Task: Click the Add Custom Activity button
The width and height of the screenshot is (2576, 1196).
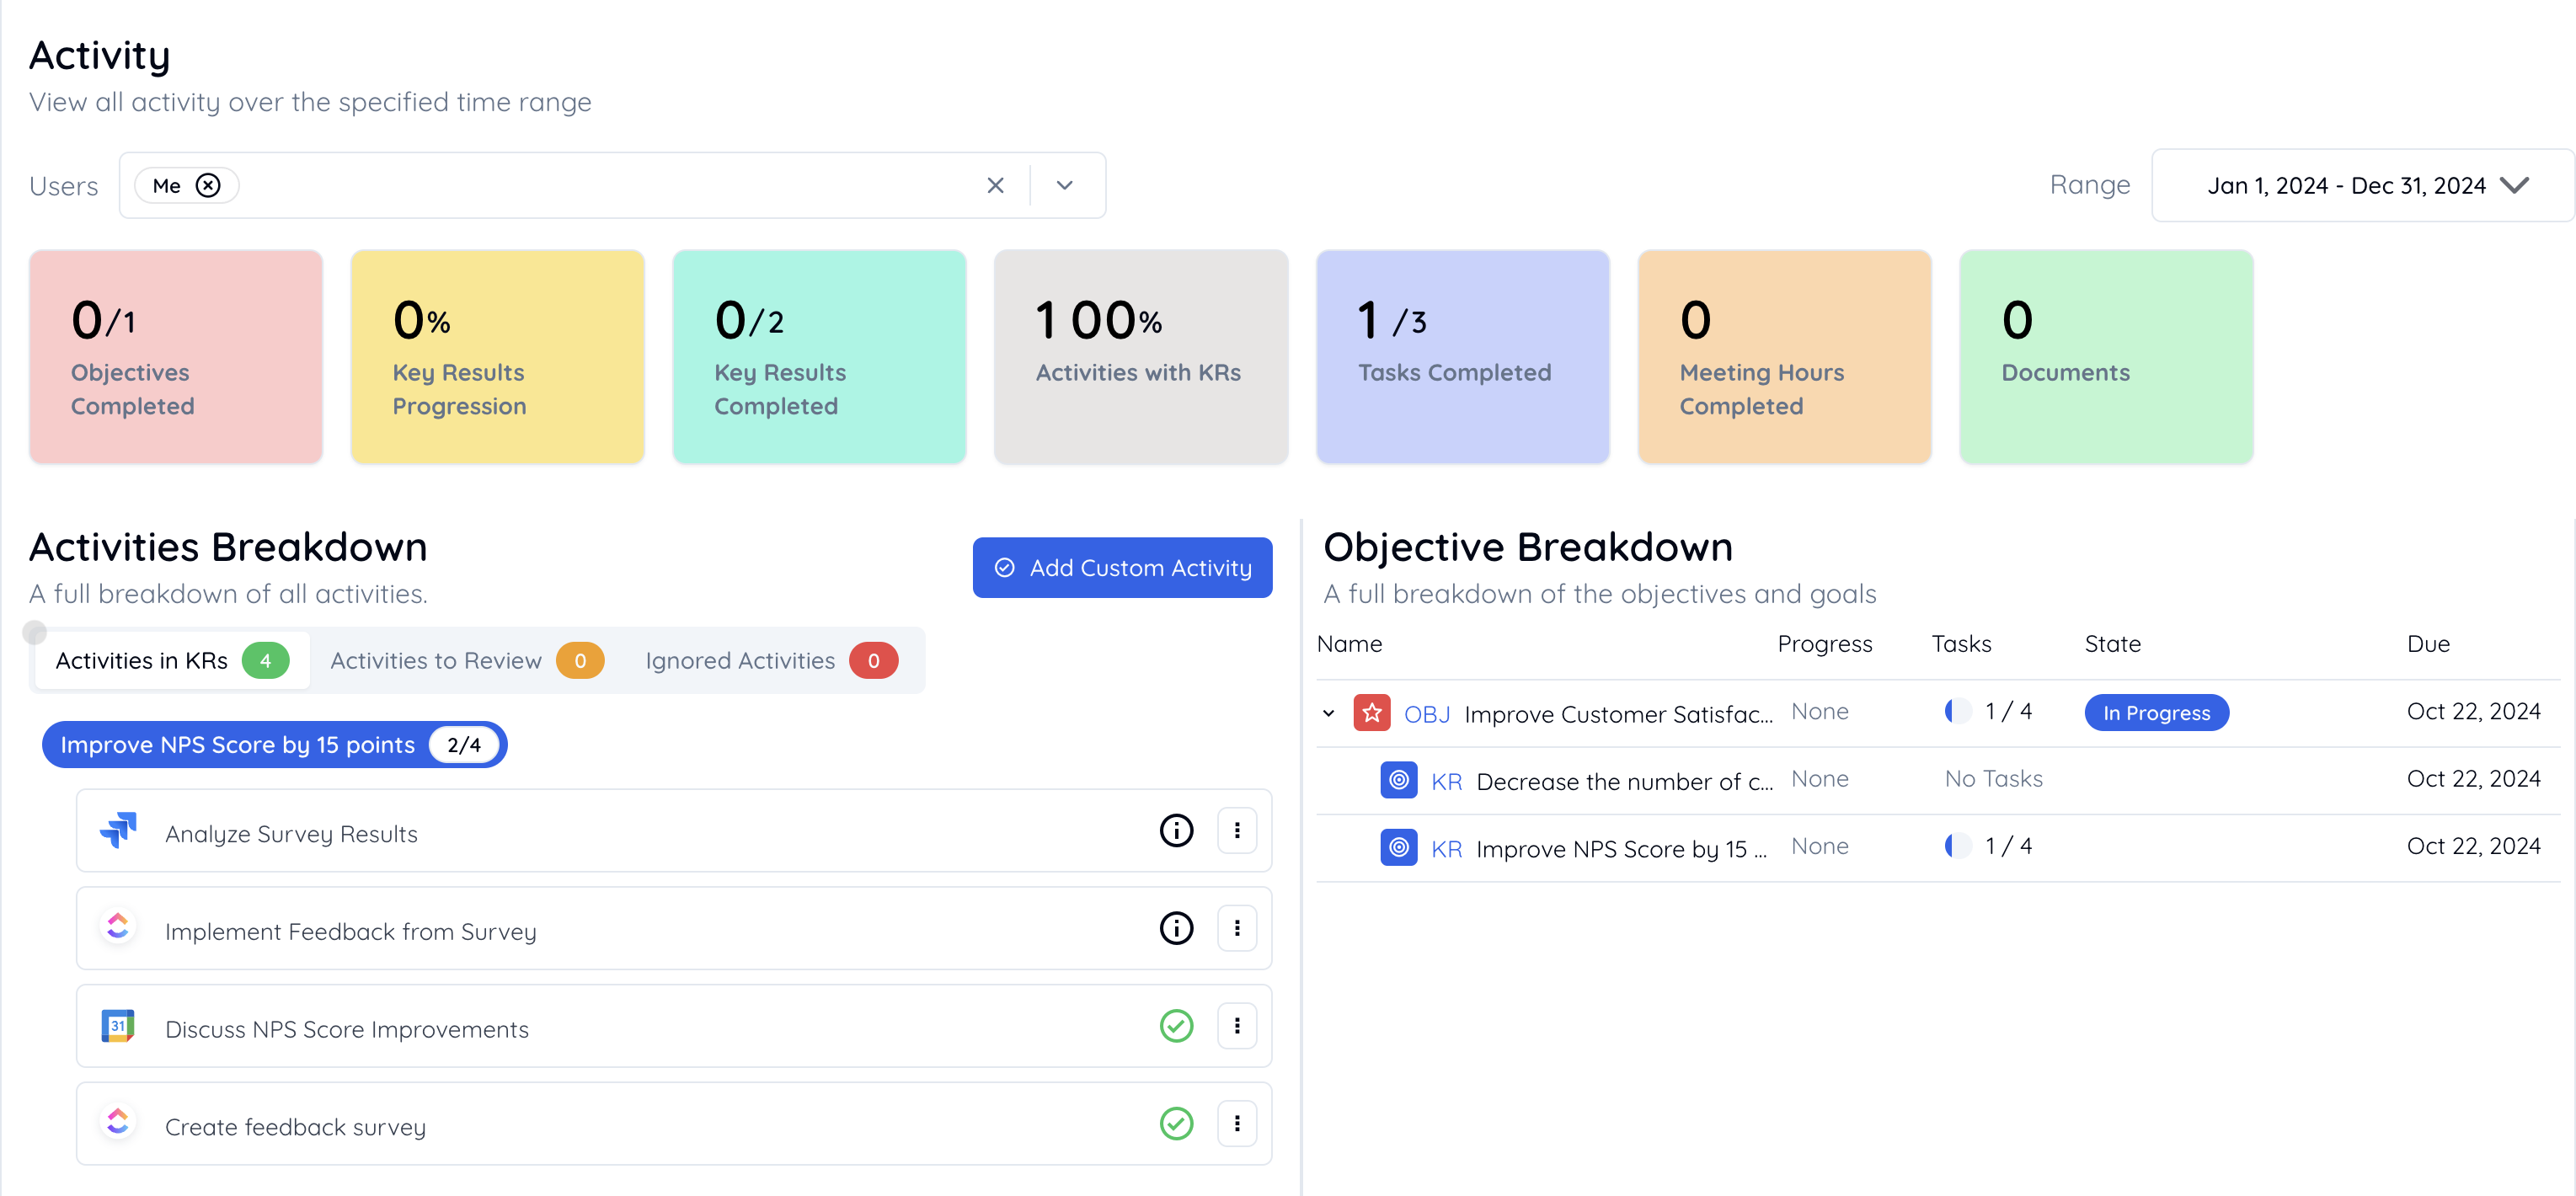Action: point(1121,567)
